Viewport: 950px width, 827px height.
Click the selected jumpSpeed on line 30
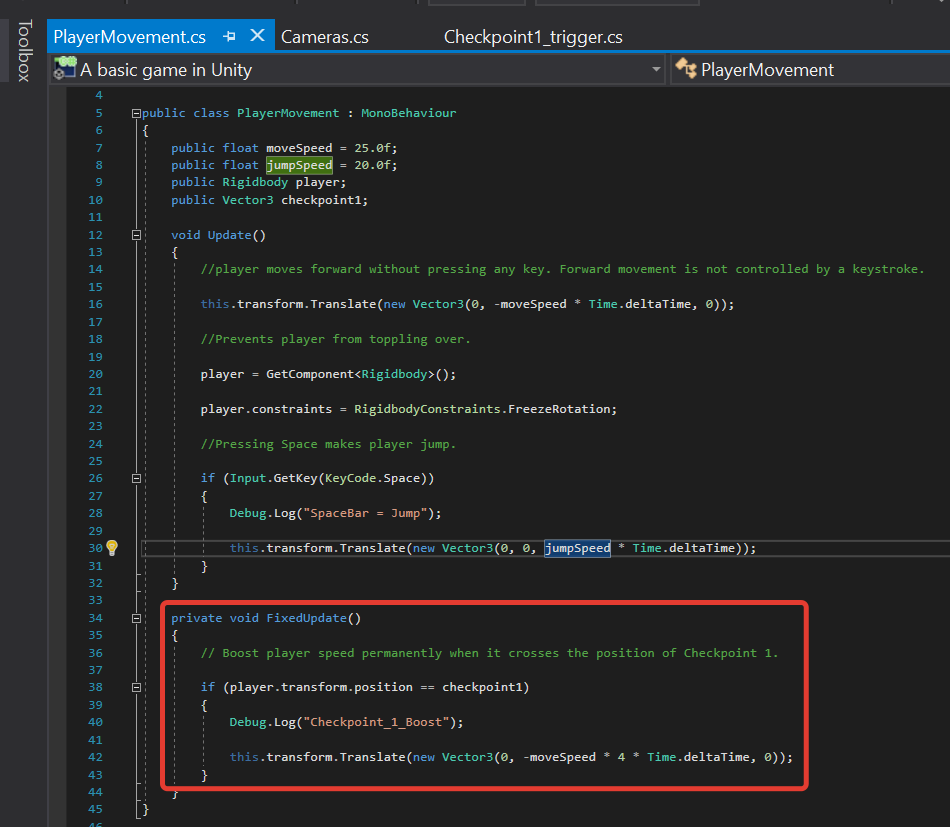[x=577, y=548]
